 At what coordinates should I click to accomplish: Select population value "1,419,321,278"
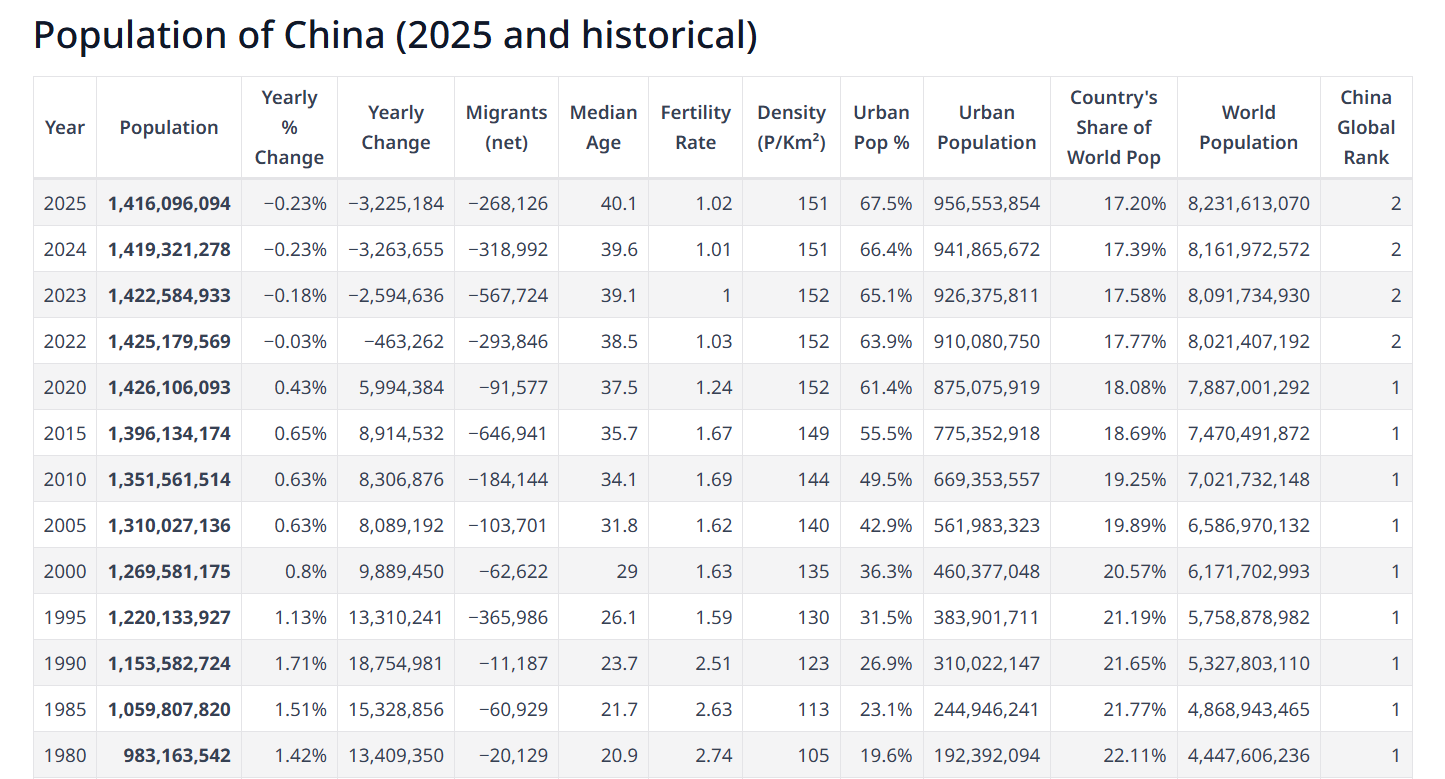(x=169, y=250)
